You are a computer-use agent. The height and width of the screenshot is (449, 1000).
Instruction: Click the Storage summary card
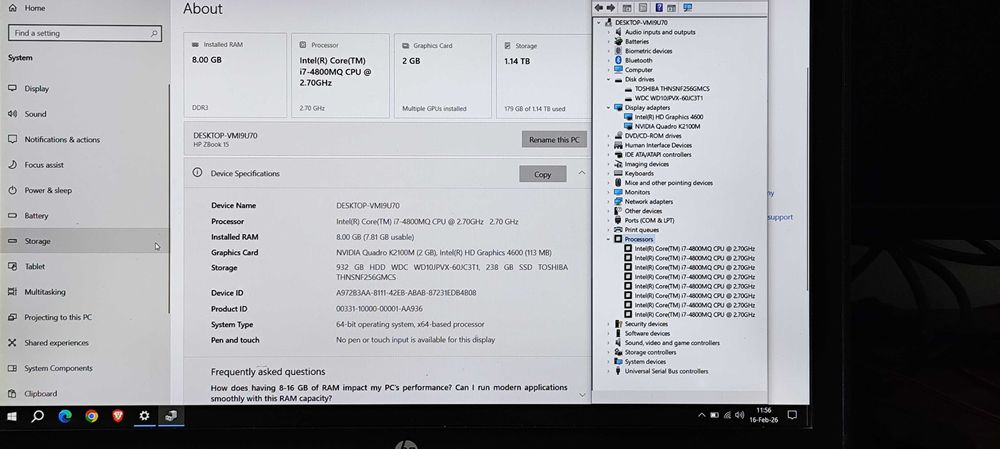tap(544, 76)
